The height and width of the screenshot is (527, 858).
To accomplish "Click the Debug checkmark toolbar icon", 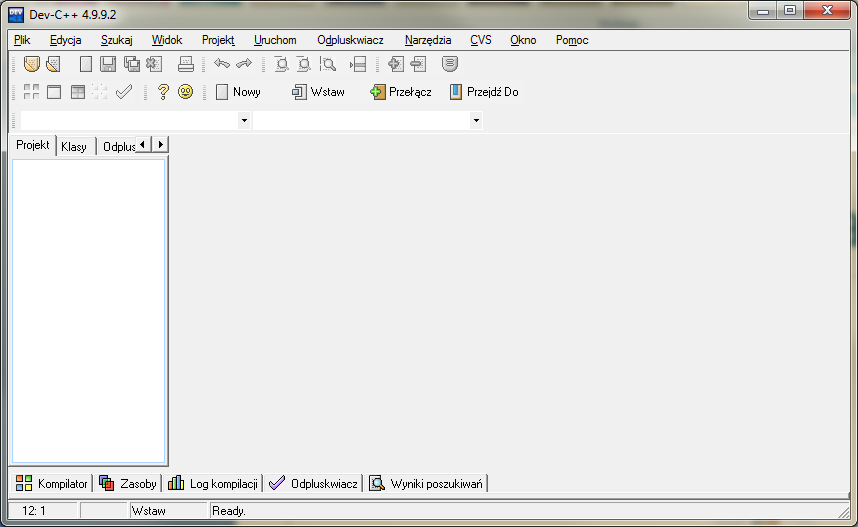I will pos(124,91).
